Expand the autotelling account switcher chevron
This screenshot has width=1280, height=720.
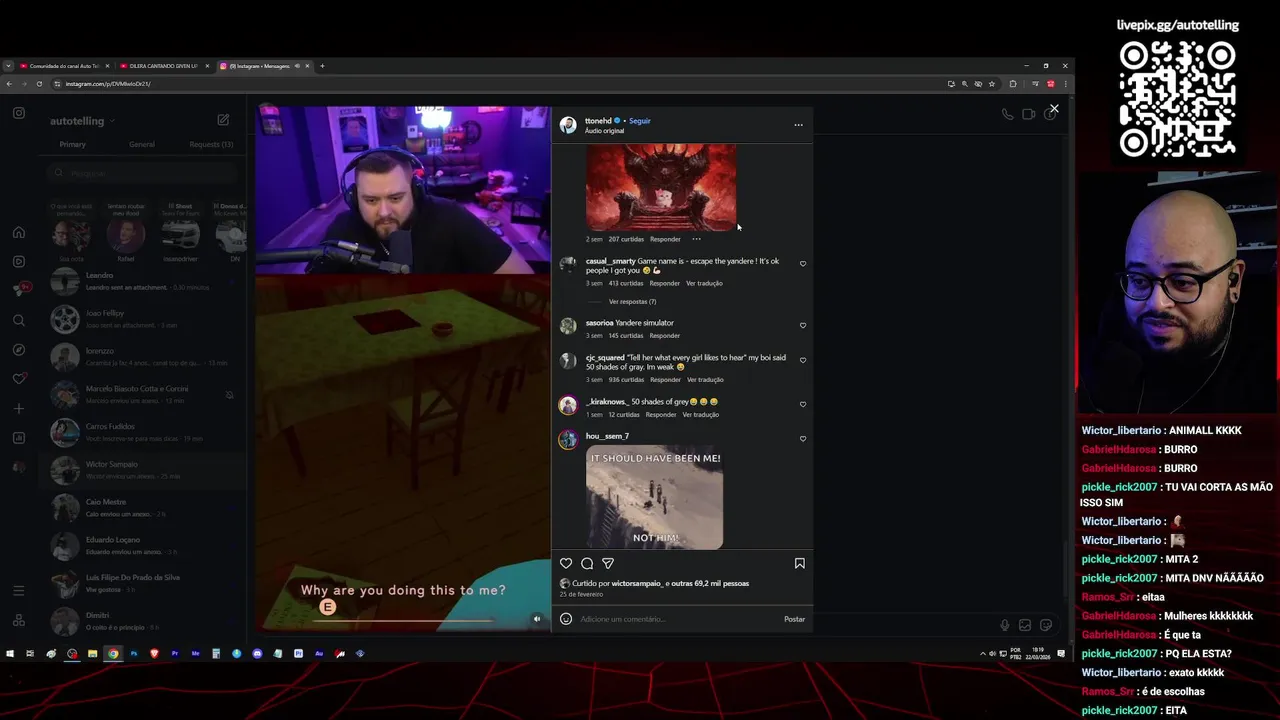click(112, 121)
